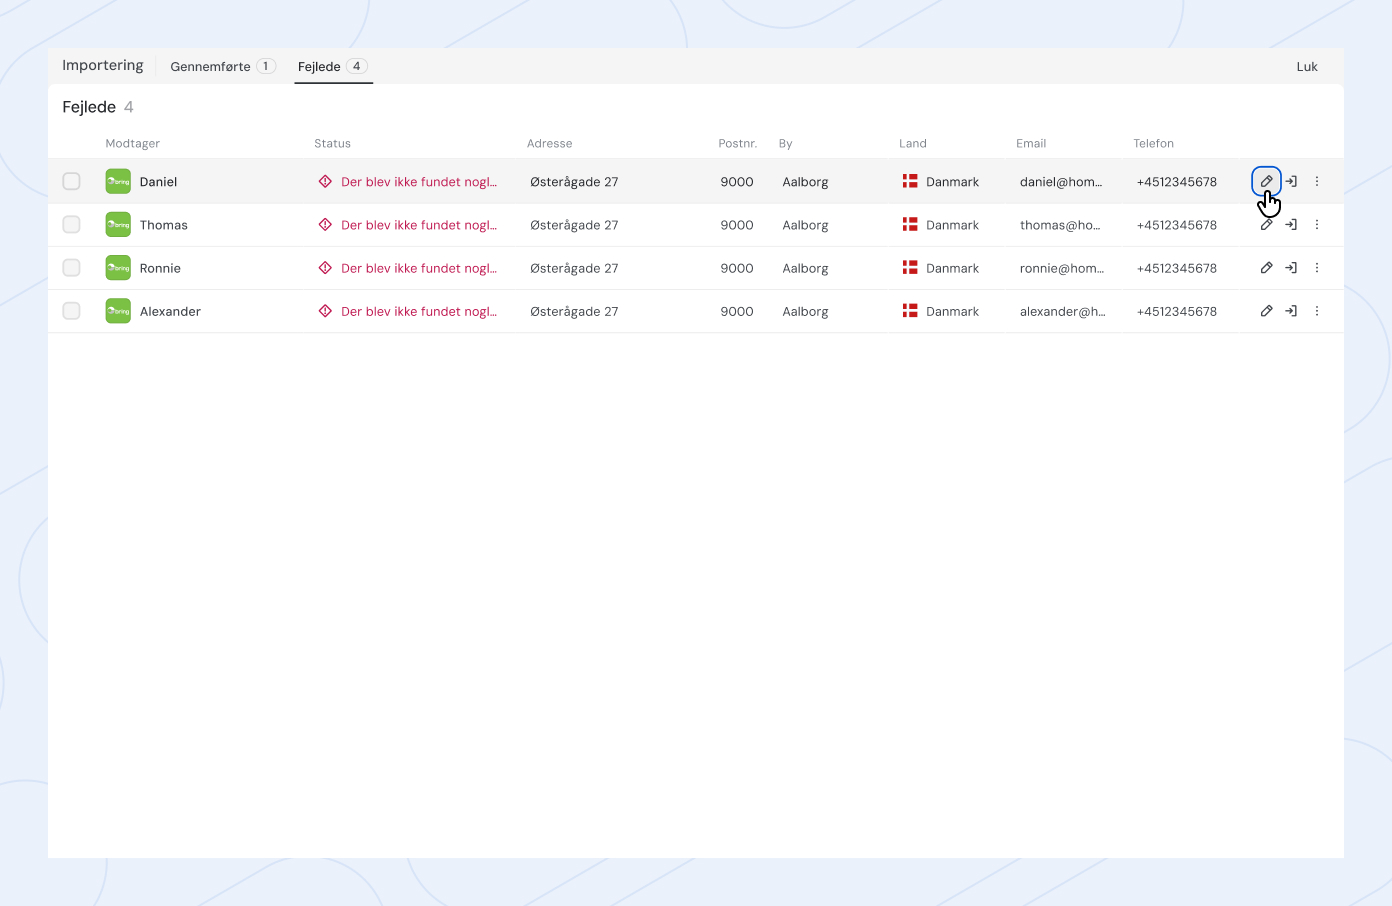Click the Bring carrier logo beside Alexander

click(x=118, y=311)
